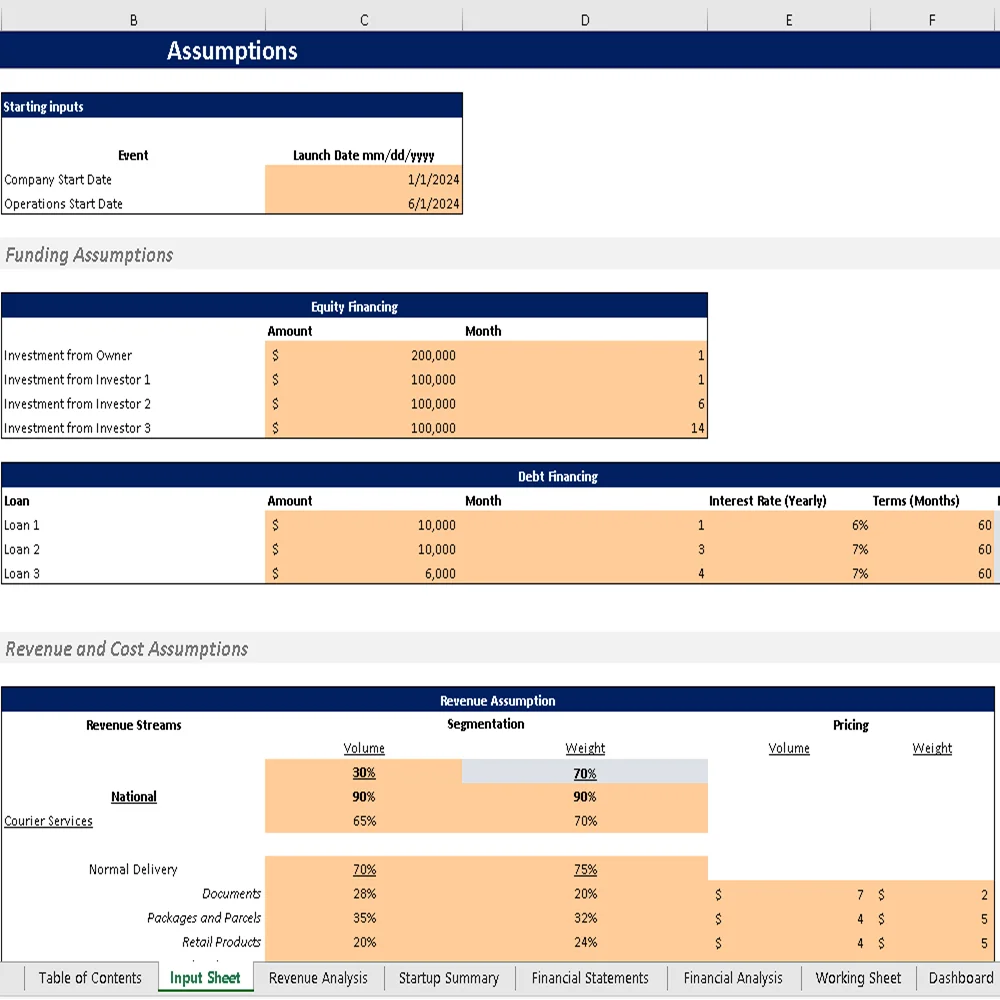The image size is (1000, 1000).
Task: Switch to the Input Sheet tab
Action: tap(205, 978)
